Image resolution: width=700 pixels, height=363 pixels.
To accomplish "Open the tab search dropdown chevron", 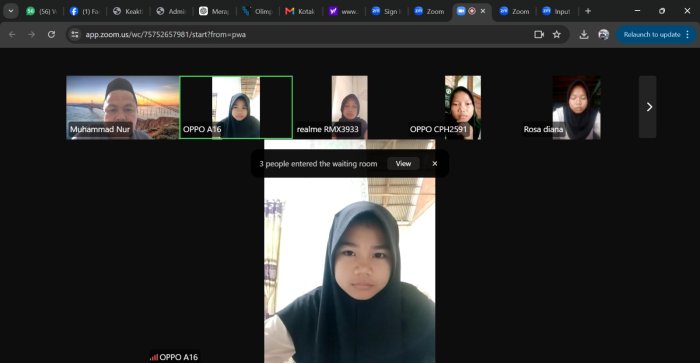I will click(x=11, y=11).
